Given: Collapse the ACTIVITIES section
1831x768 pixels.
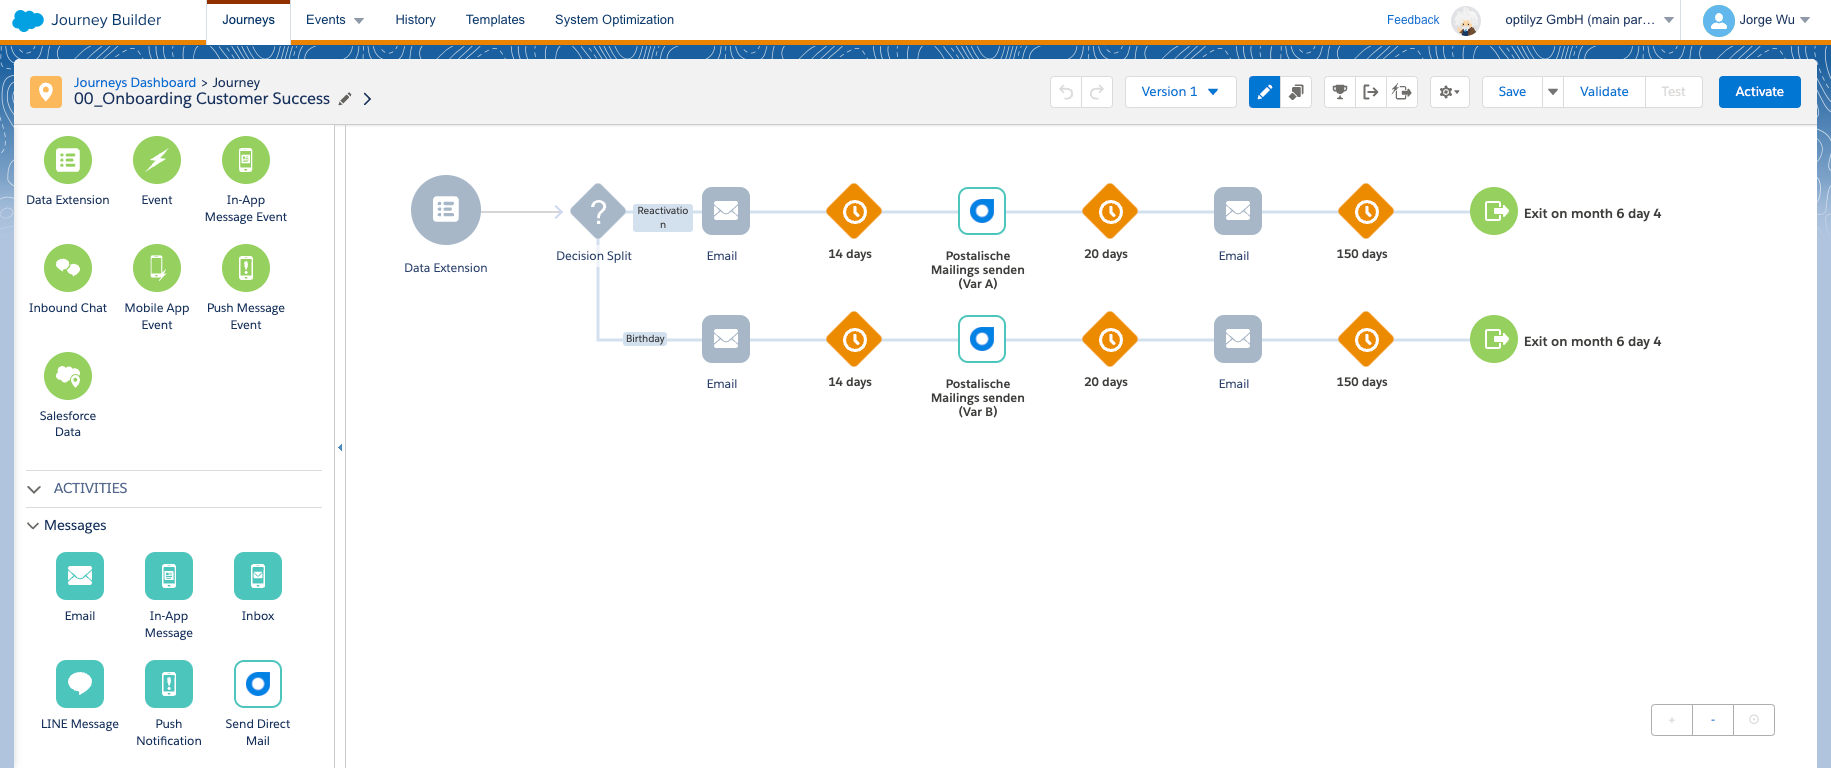Looking at the screenshot, I should coord(34,489).
